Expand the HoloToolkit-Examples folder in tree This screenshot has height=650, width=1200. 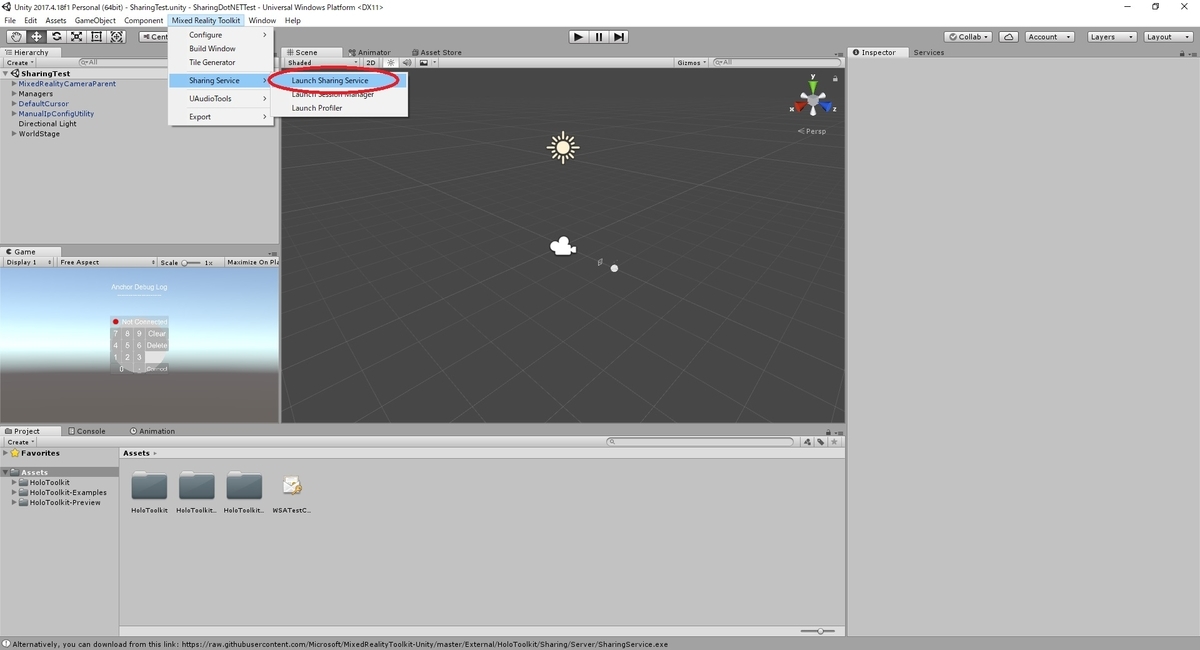[x=15, y=492]
